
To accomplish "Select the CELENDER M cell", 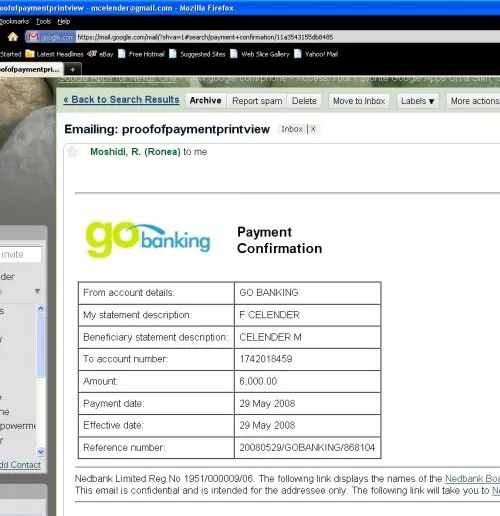I will click(307, 337).
